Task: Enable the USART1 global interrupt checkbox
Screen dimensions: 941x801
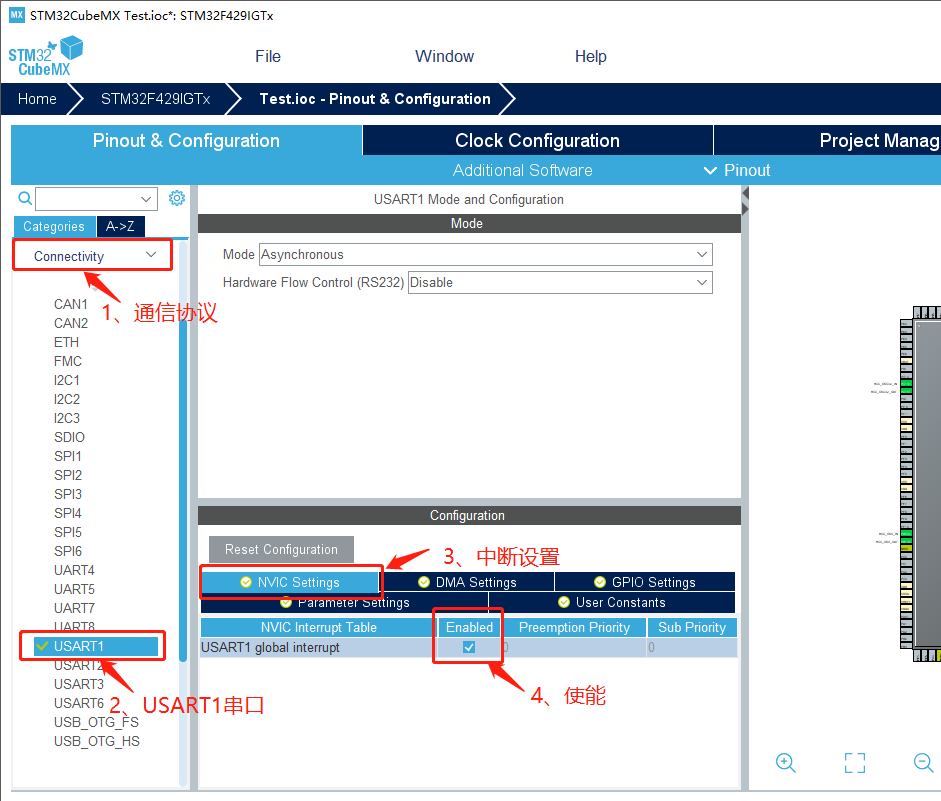Action: click(469, 647)
